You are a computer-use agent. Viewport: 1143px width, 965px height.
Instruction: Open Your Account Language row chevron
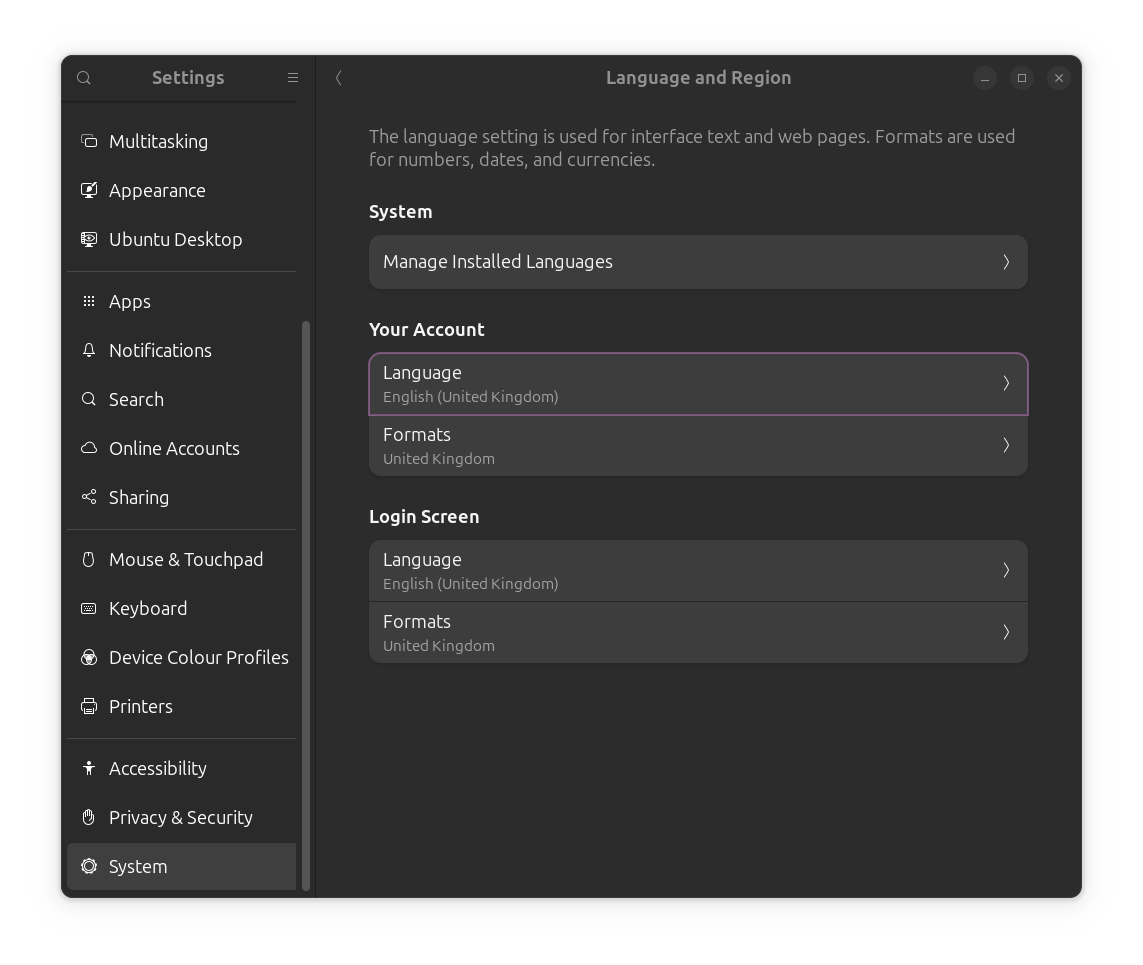(x=1006, y=383)
